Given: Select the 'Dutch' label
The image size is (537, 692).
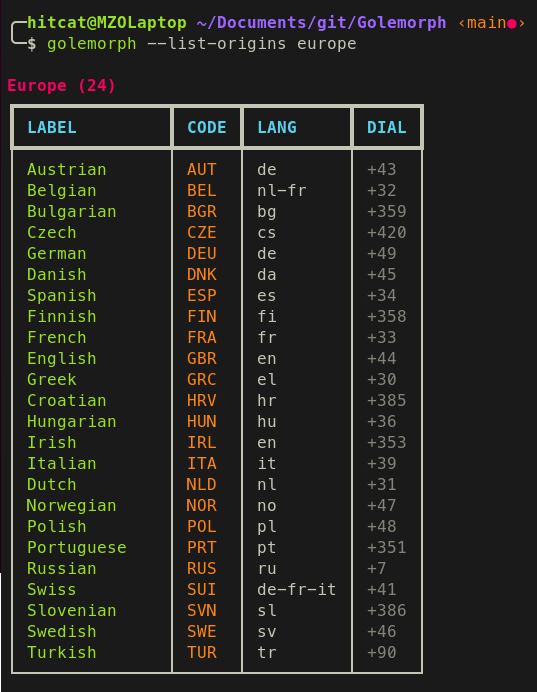Looking at the screenshot, I should pos(52,485).
